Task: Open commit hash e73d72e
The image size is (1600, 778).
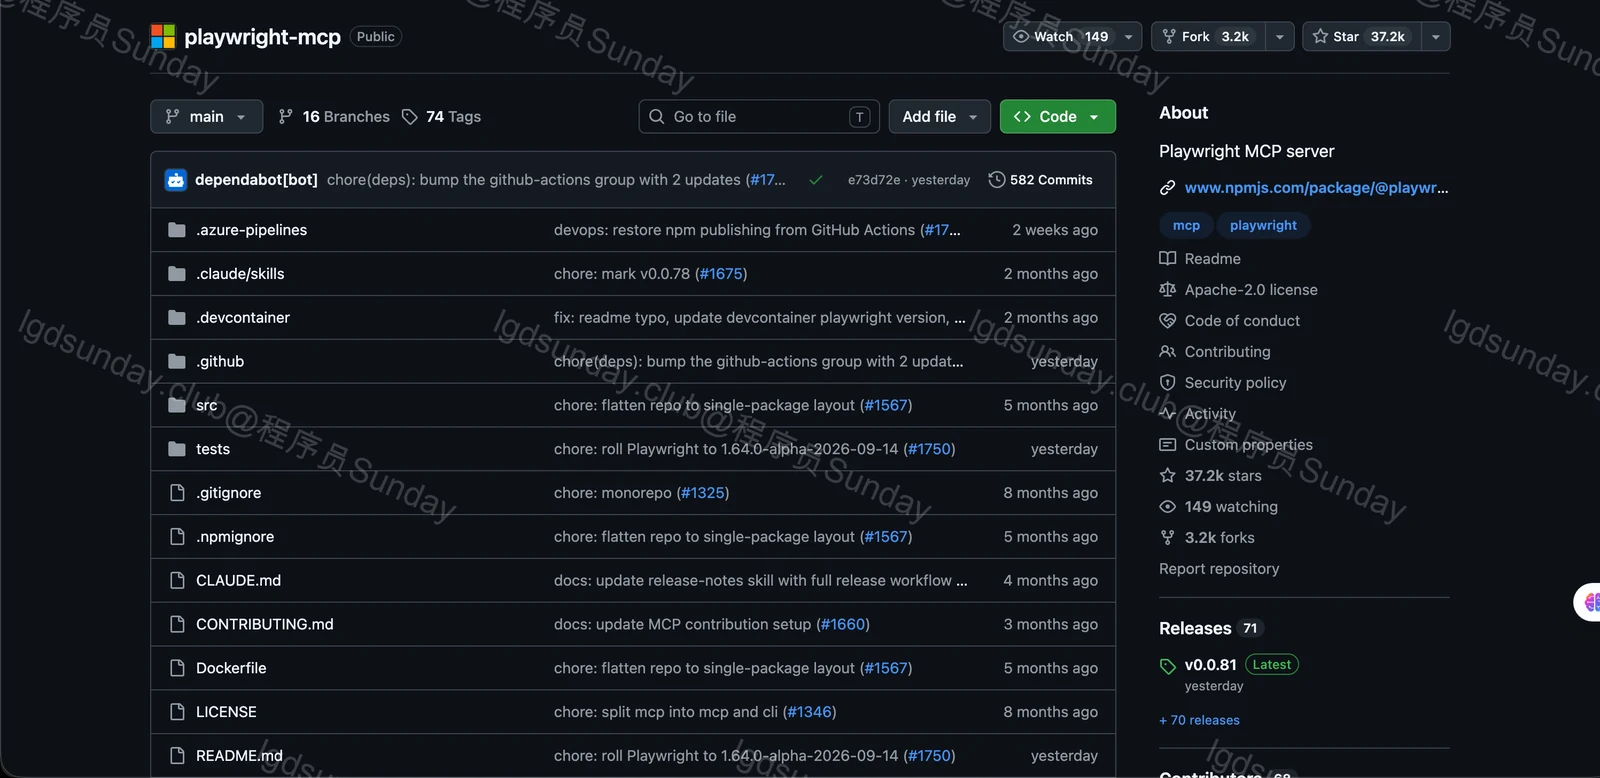Action: [874, 180]
